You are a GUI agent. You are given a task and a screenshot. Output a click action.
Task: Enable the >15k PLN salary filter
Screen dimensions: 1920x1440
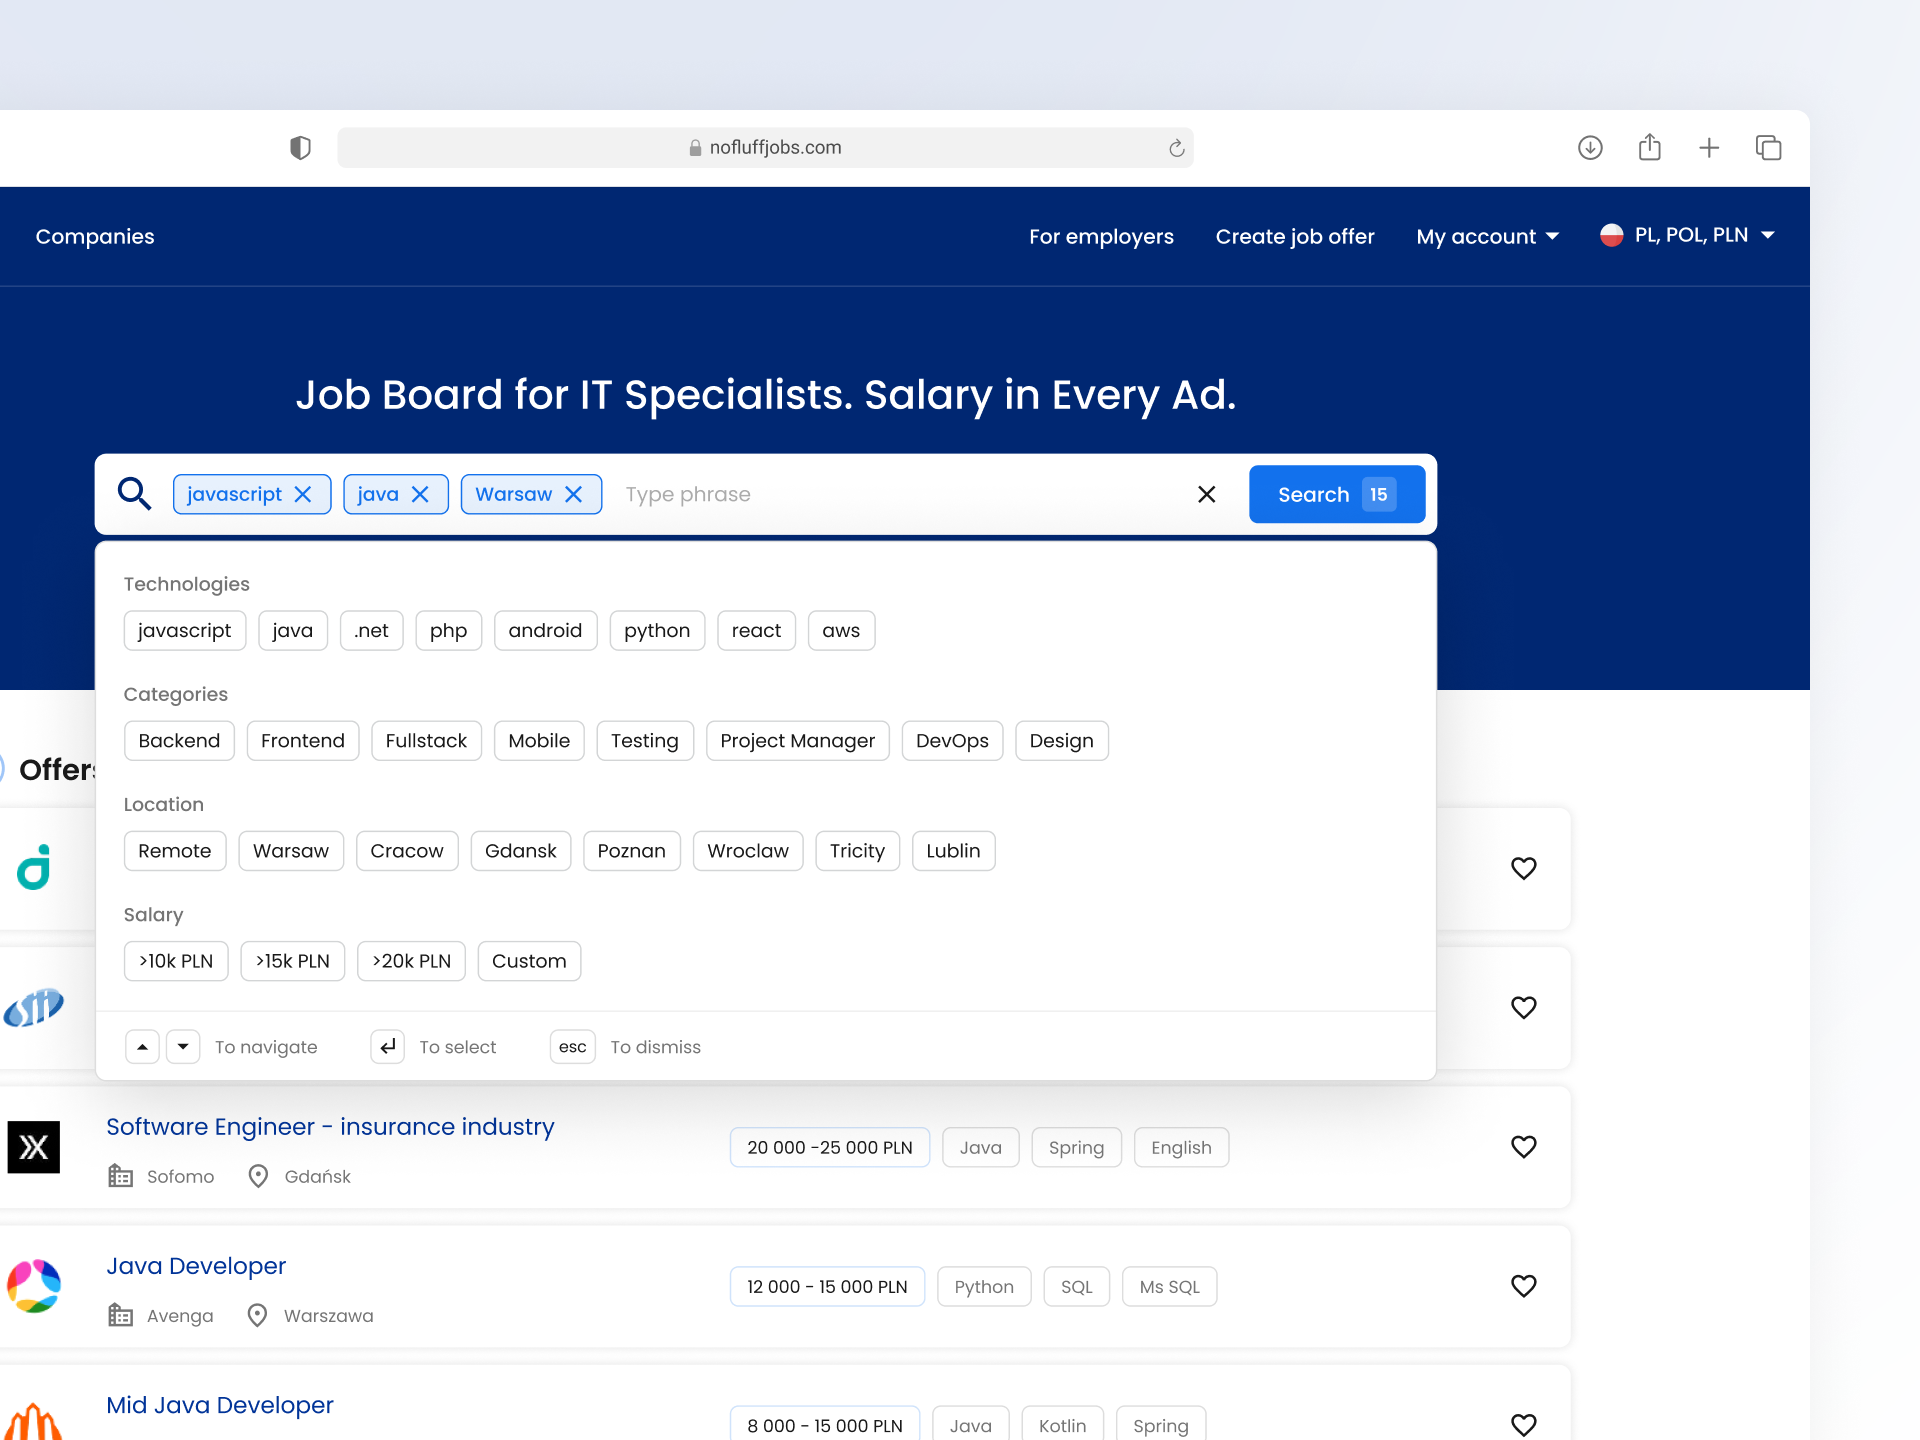pos(292,960)
